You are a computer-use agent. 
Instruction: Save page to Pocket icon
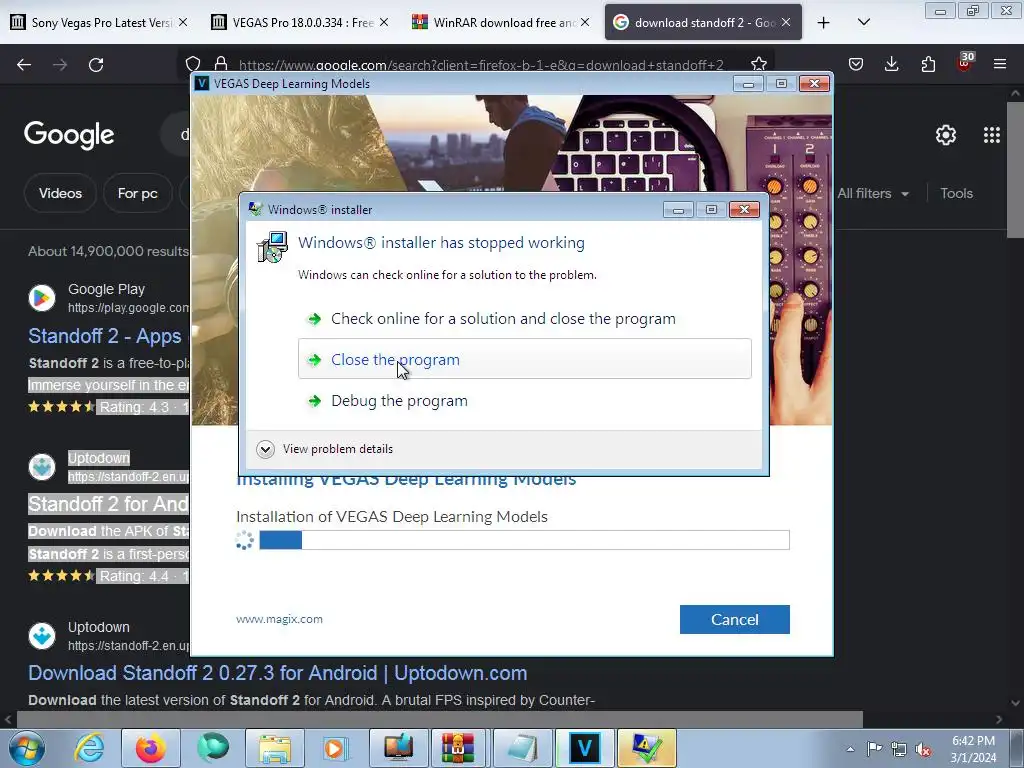856,64
